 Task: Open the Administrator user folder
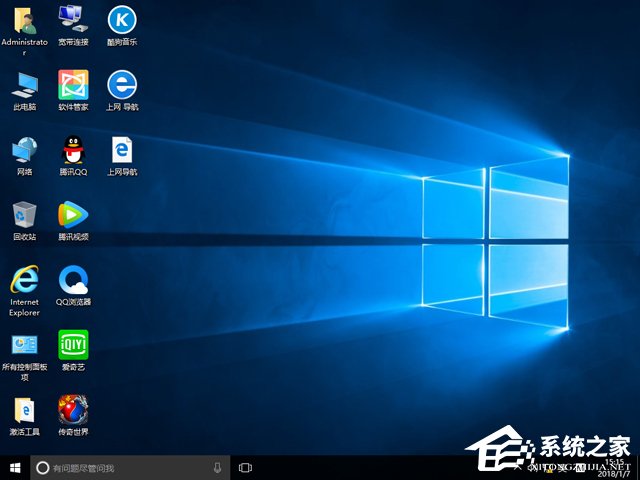(x=24, y=20)
